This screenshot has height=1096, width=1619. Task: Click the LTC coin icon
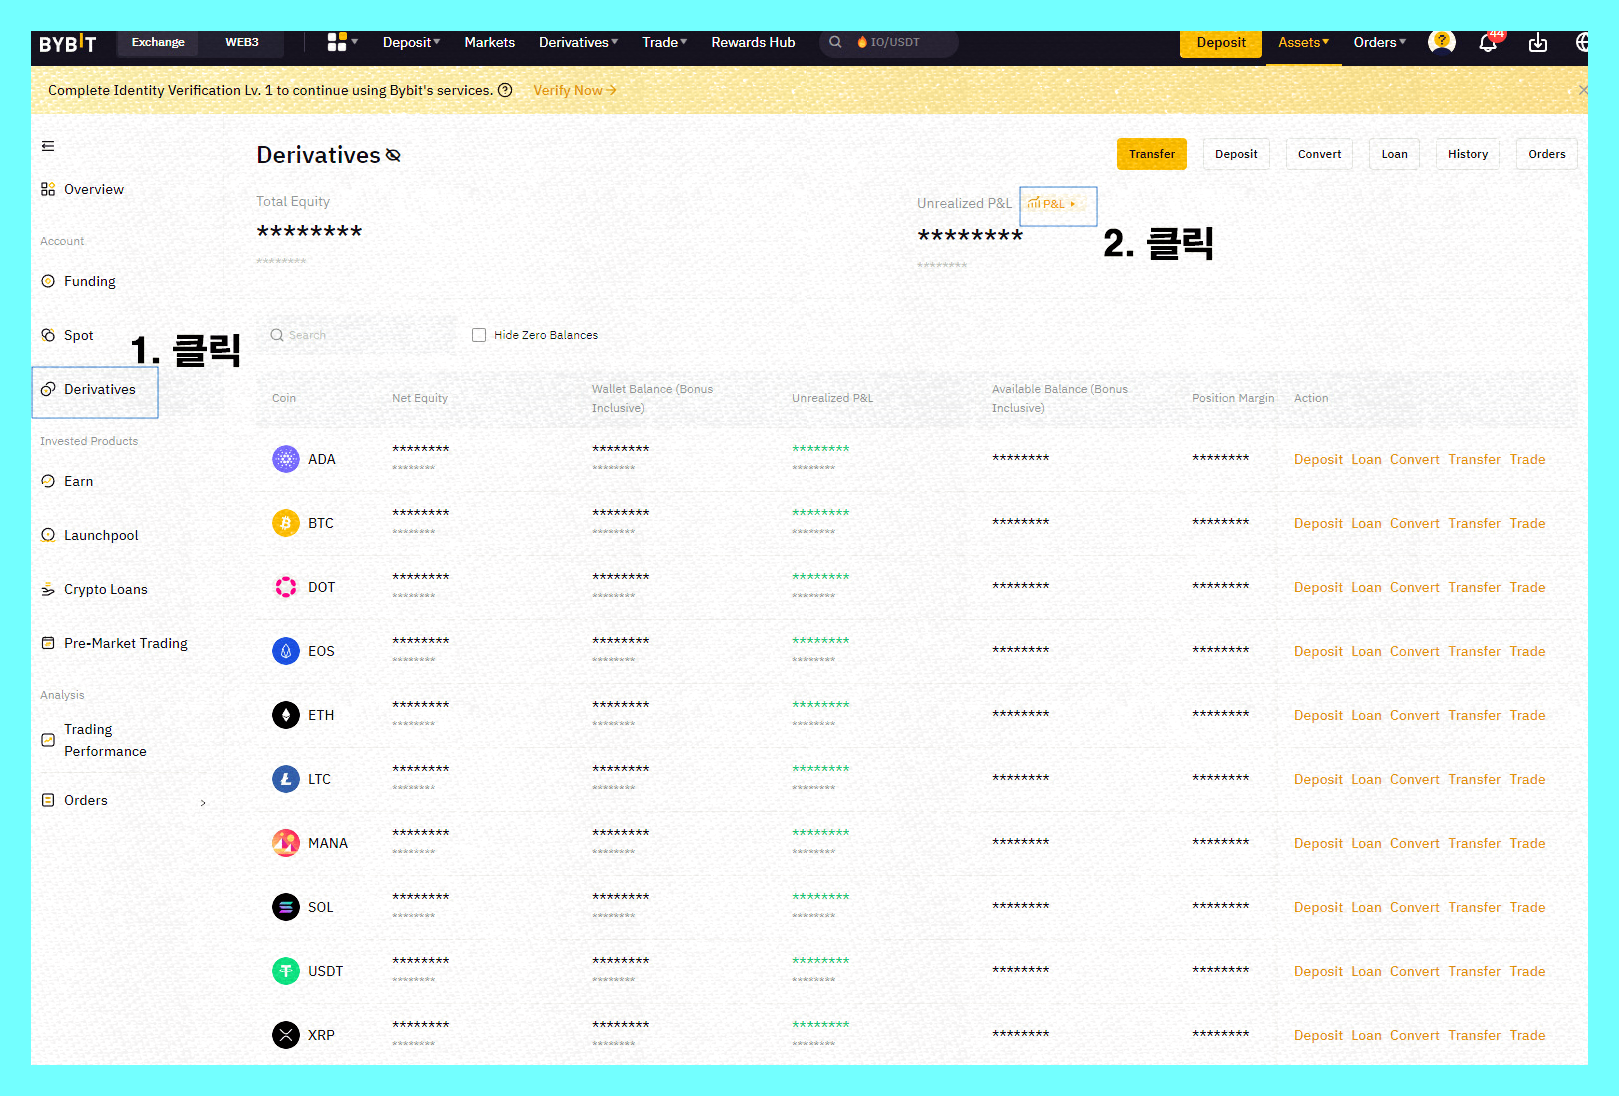[x=286, y=779]
